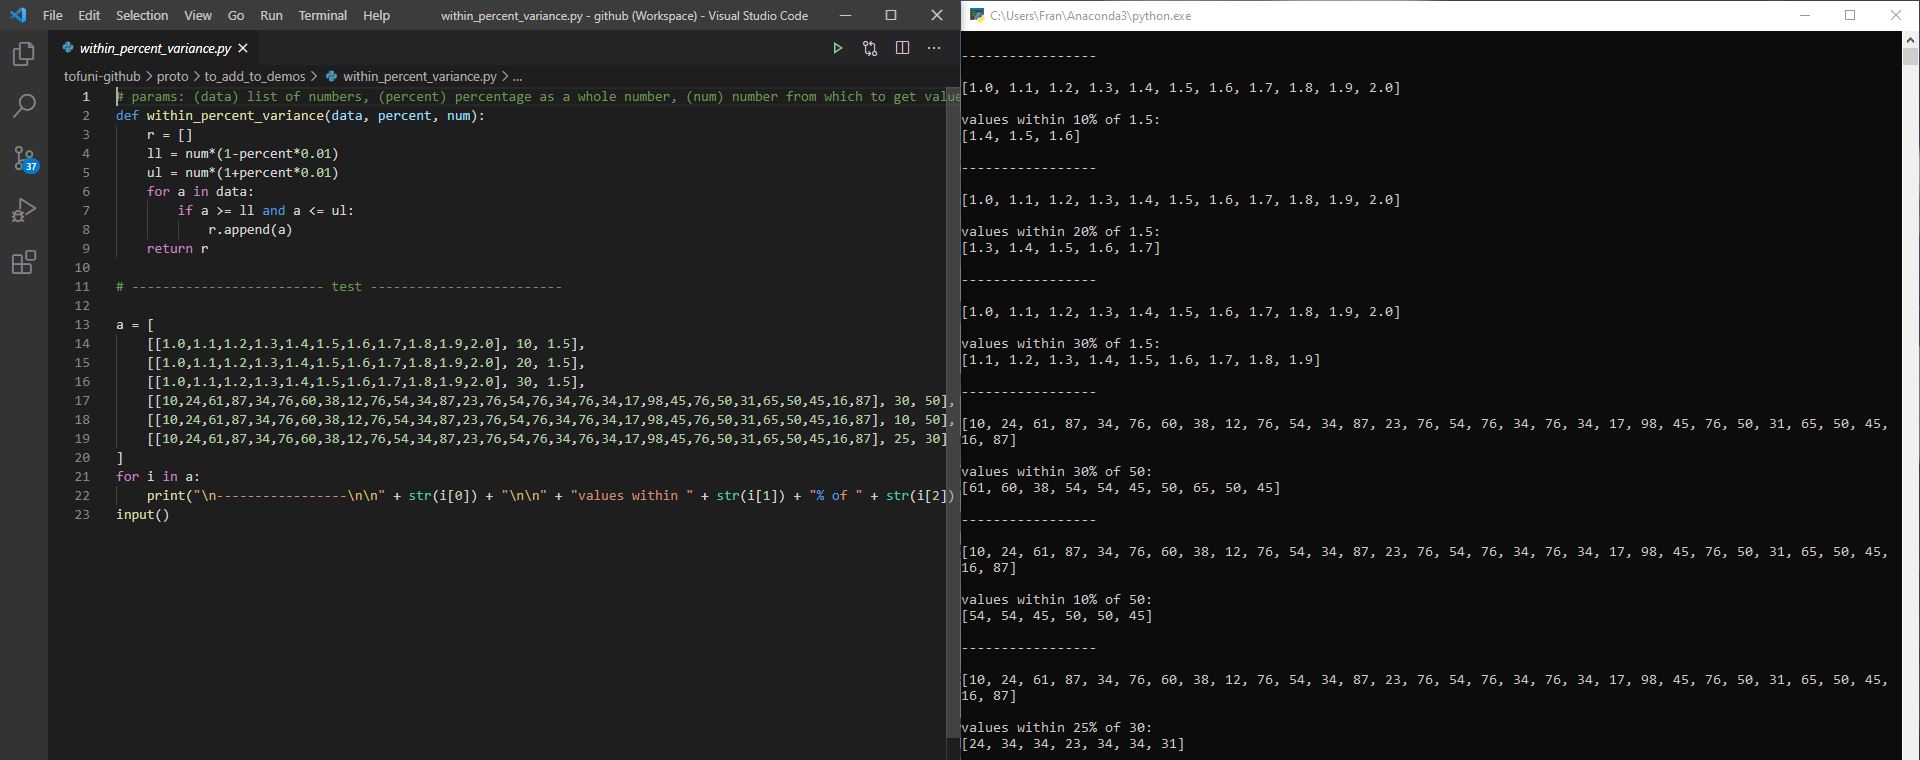
Task: Open changes compare icon in editor toolbar
Action: pyautogui.click(x=870, y=48)
